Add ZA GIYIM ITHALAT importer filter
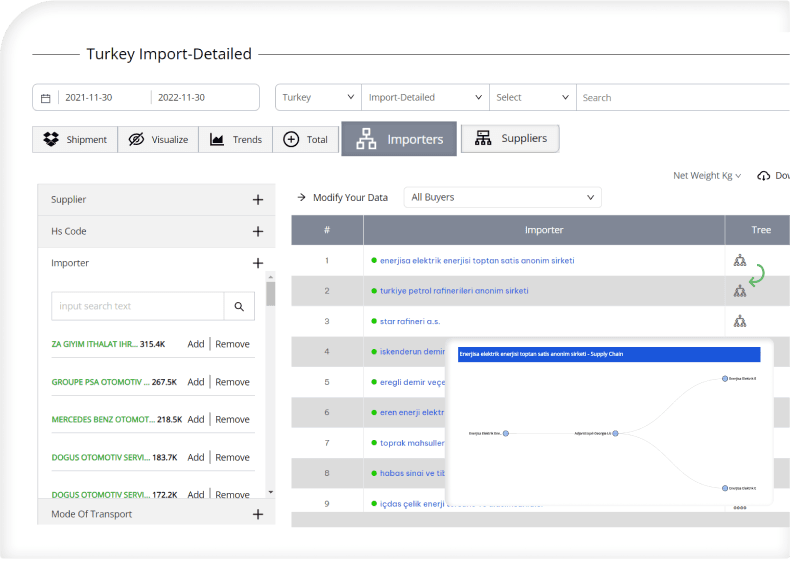Screen dimensions: 790x565 [195, 344]
